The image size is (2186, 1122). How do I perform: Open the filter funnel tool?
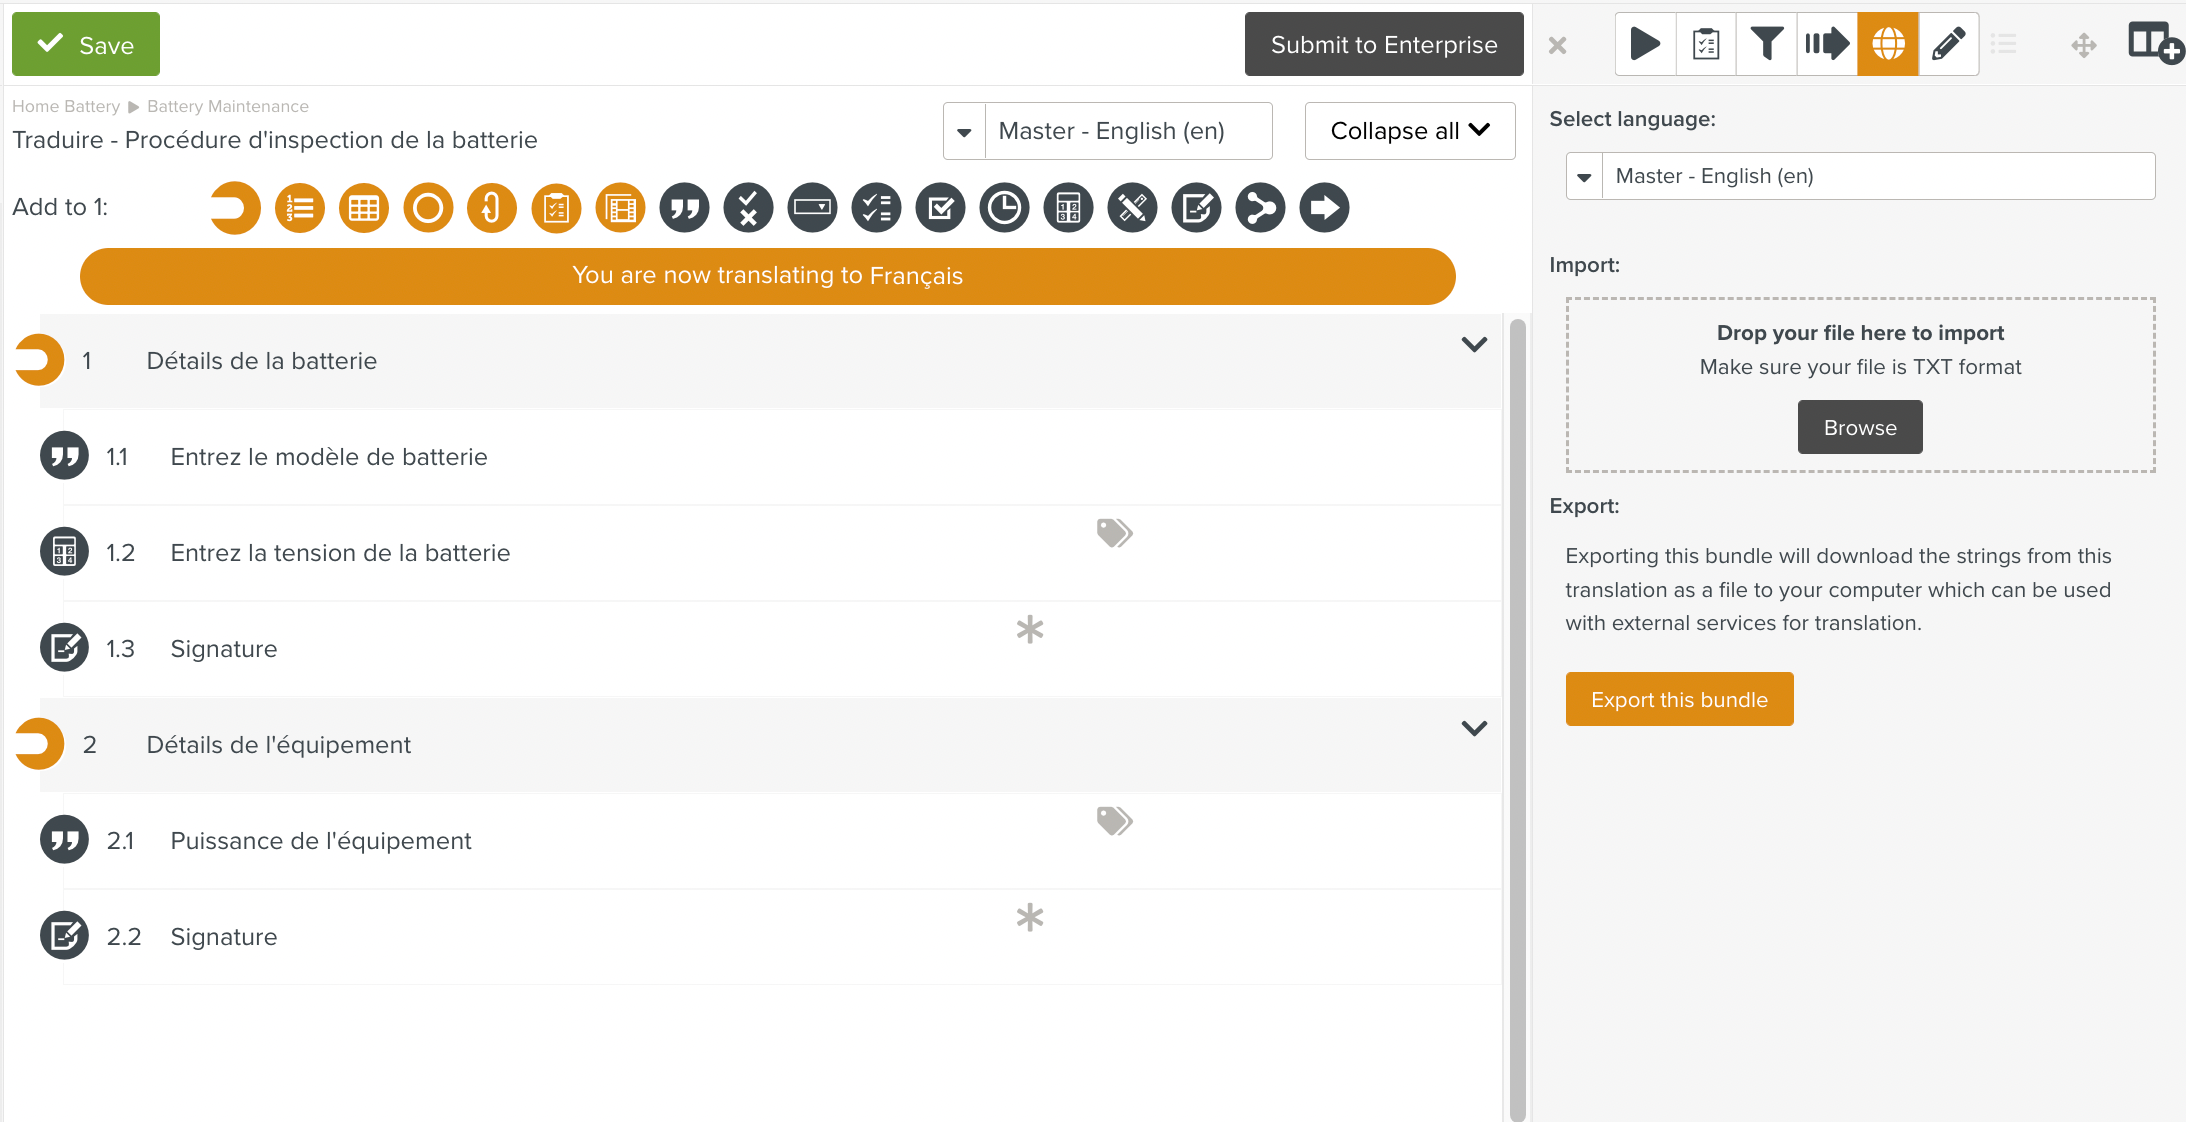[1766, 44]
